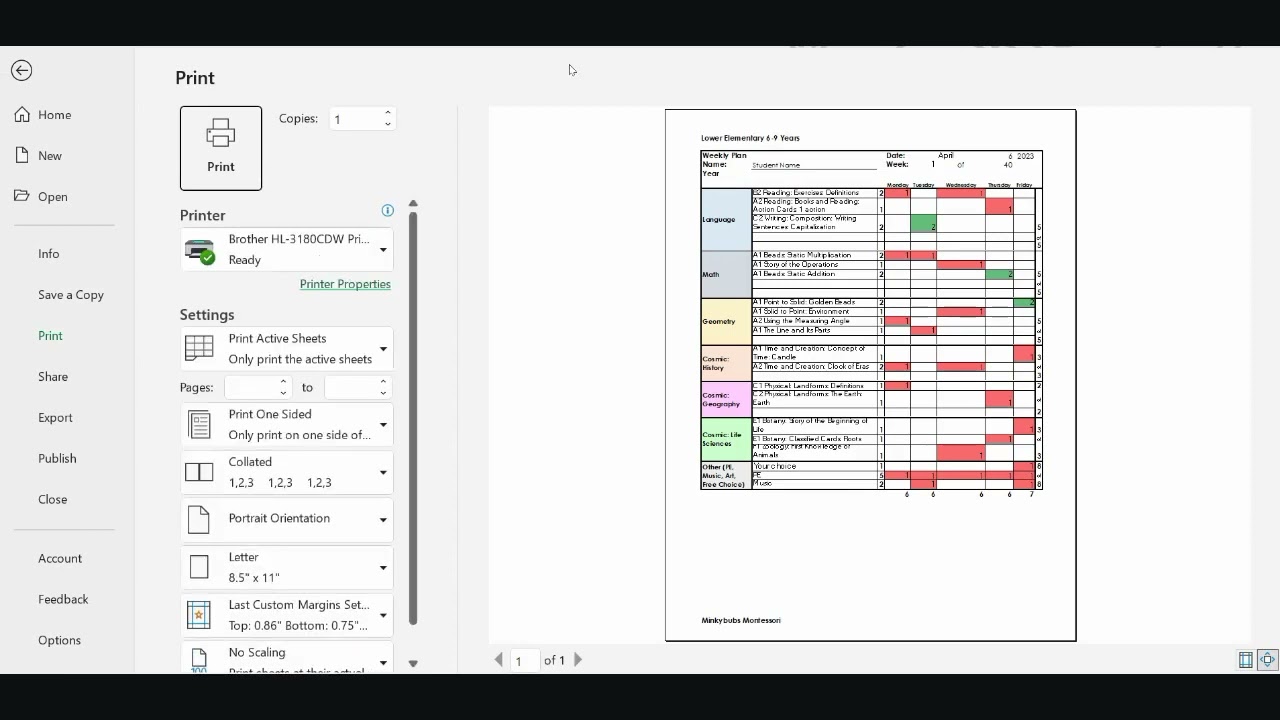Open the Feedback page
Image resolution: width=1280 pixels, height=720 pixels.
(x=63, y=599)
